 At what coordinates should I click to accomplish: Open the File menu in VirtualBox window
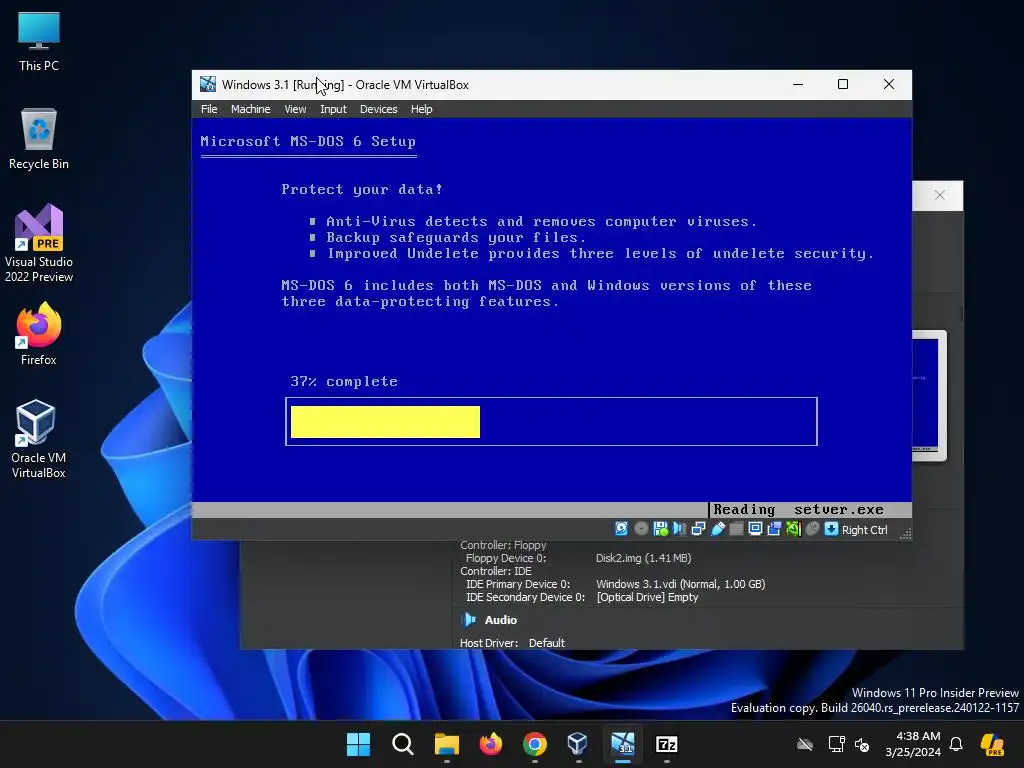pyautogui.click(x=209, y=109)
